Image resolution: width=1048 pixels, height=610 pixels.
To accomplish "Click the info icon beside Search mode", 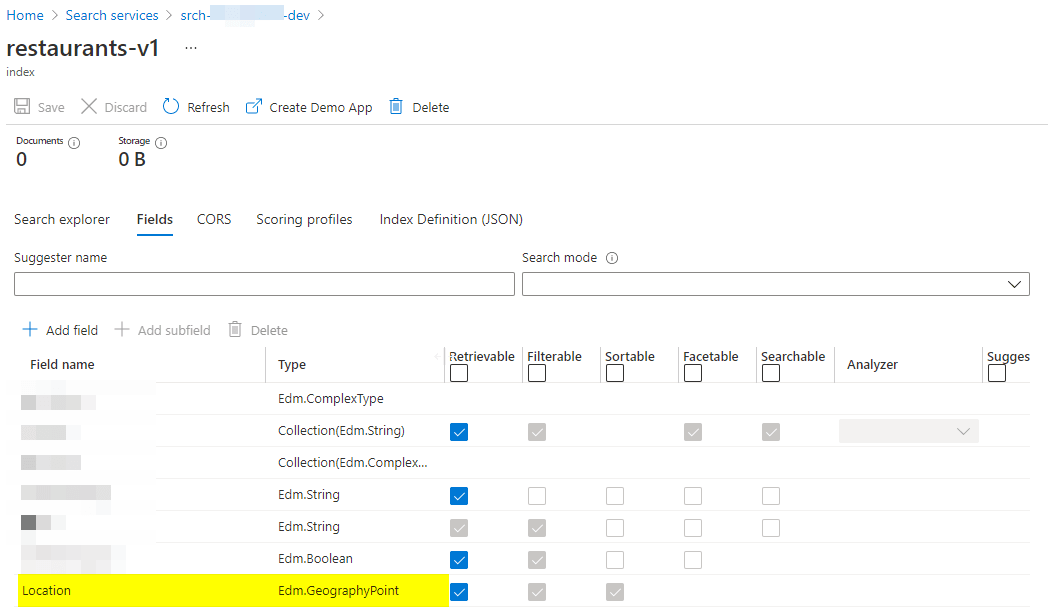I will [612, 258].
